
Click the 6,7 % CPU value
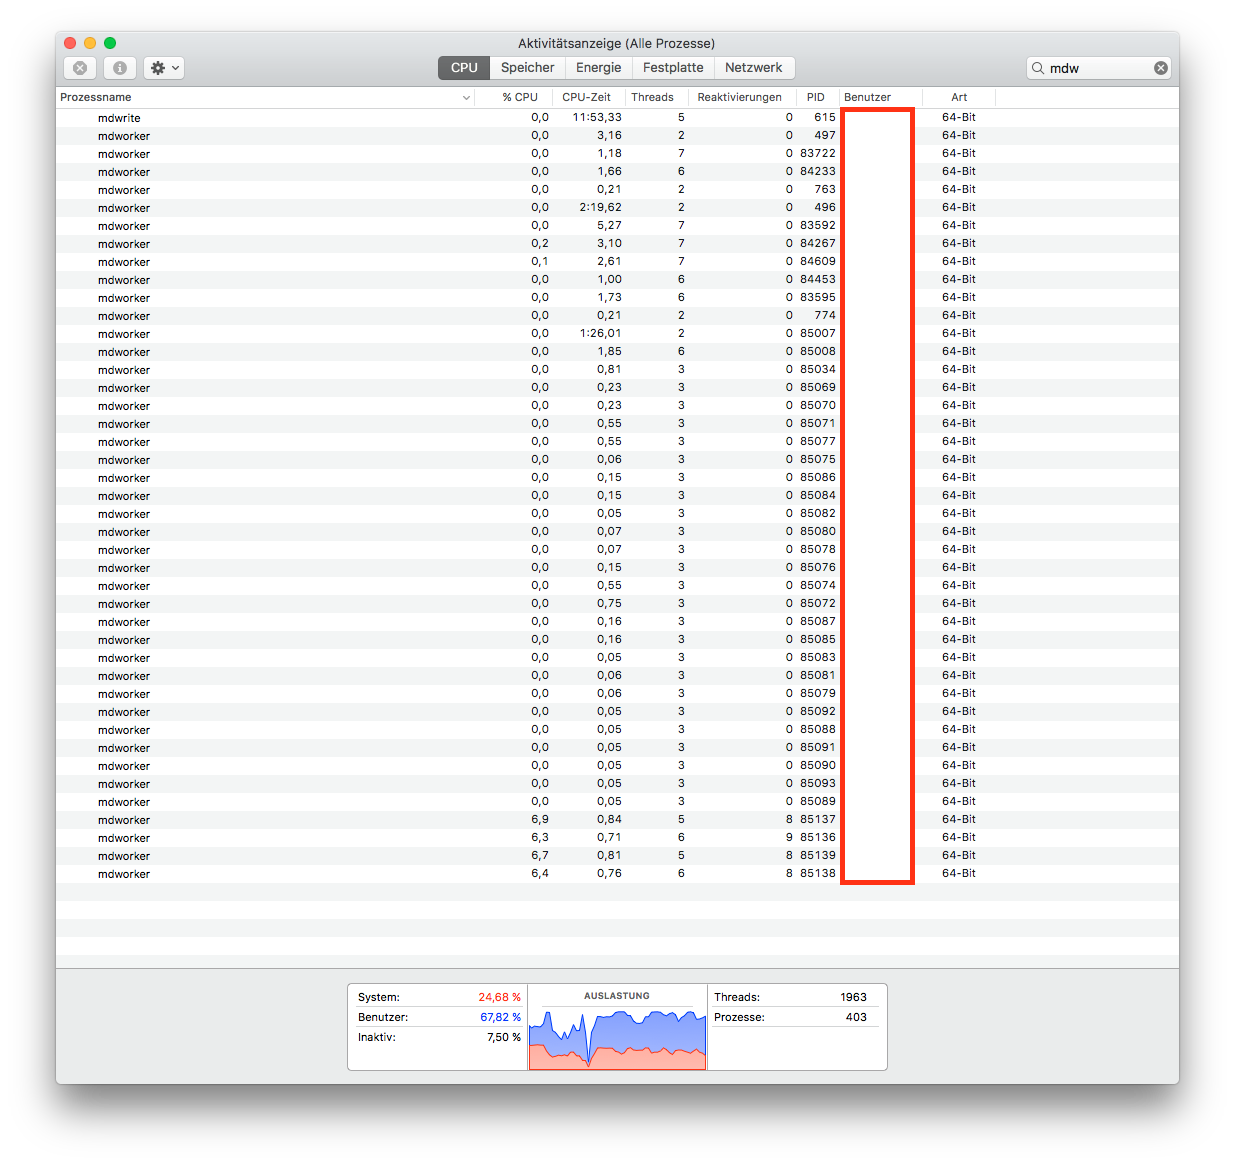[x=540, y=855]
